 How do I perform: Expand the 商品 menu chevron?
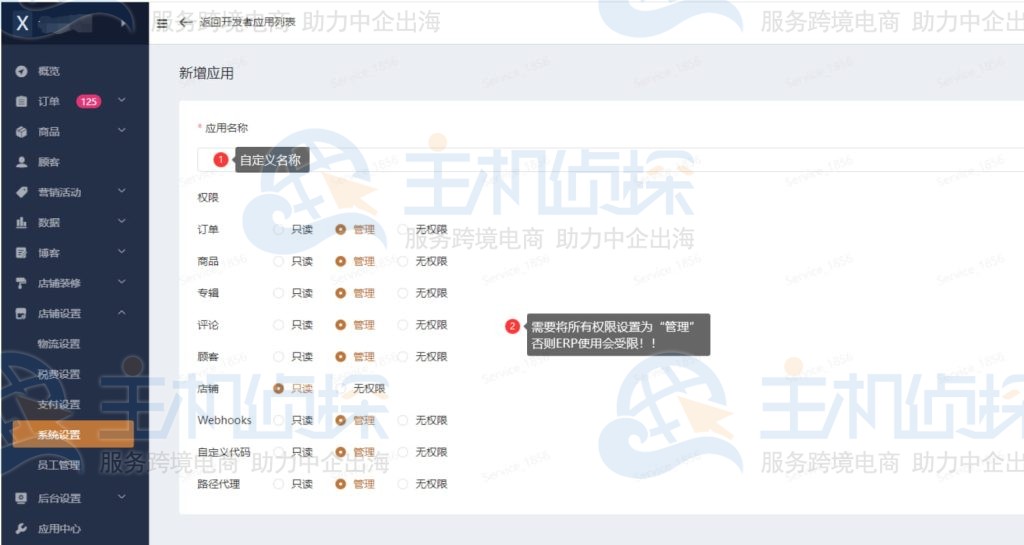coord(121,131)
